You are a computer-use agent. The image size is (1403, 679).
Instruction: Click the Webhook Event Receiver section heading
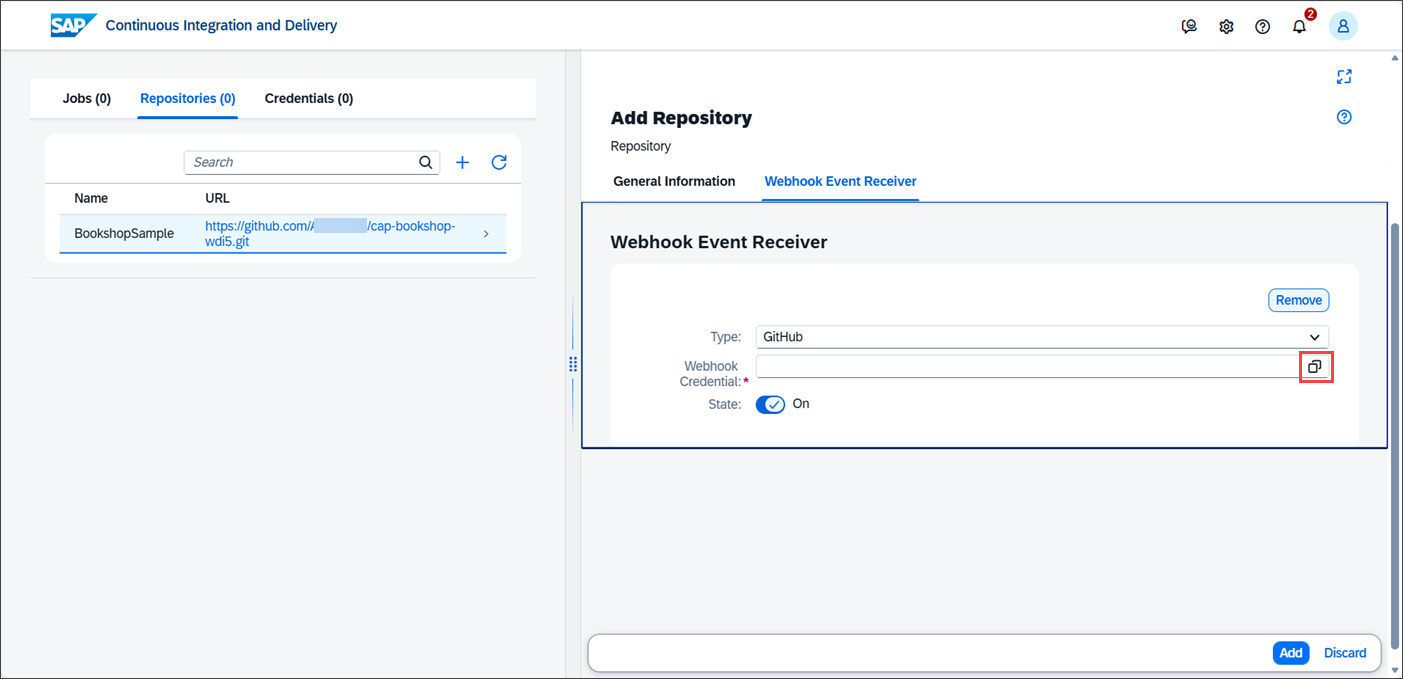click(719, 242)
